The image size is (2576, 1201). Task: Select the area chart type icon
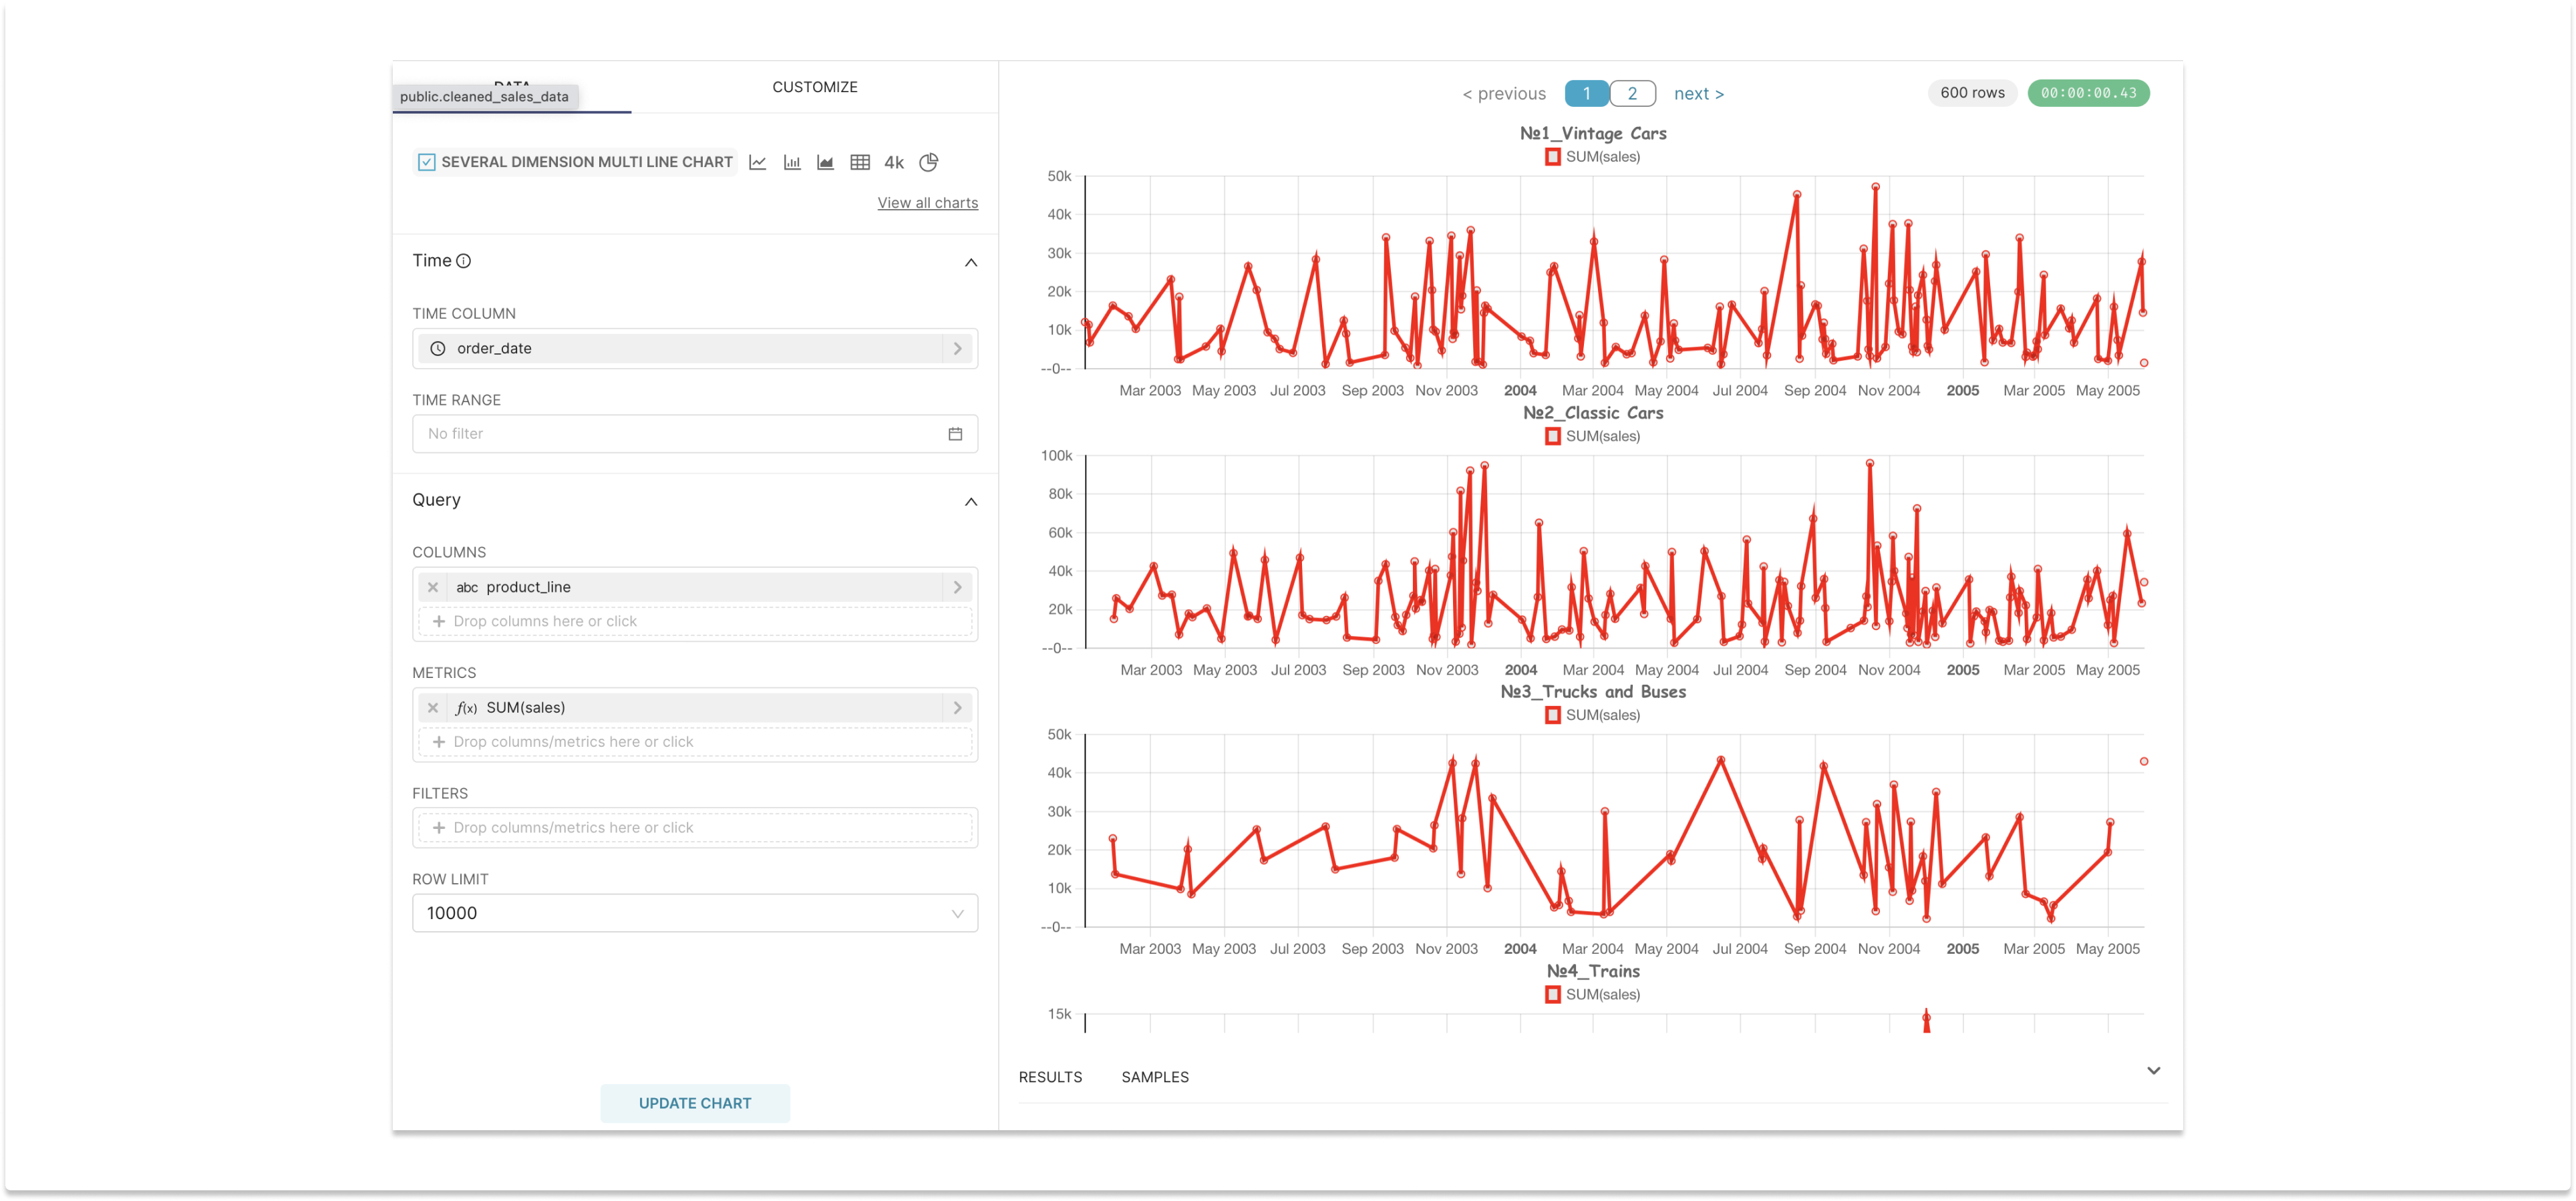coord(826,162)
